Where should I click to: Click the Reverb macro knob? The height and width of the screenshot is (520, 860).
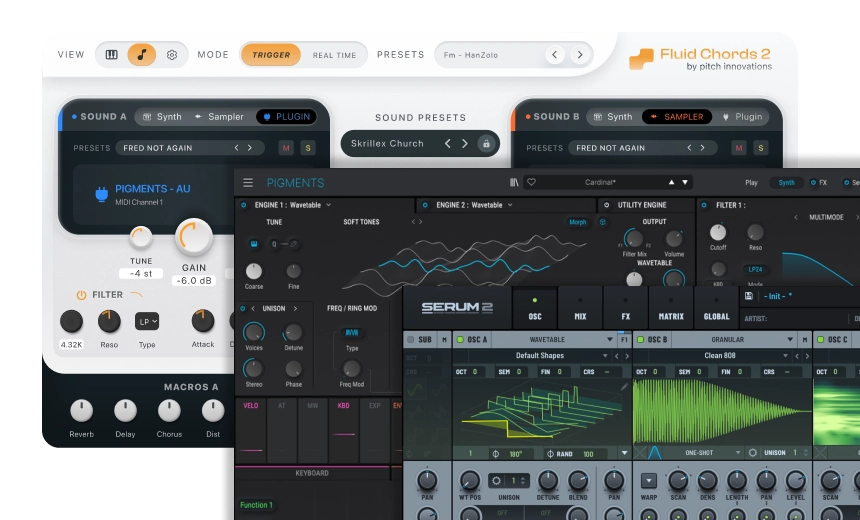pyautogui.click(x=82, y=410)
